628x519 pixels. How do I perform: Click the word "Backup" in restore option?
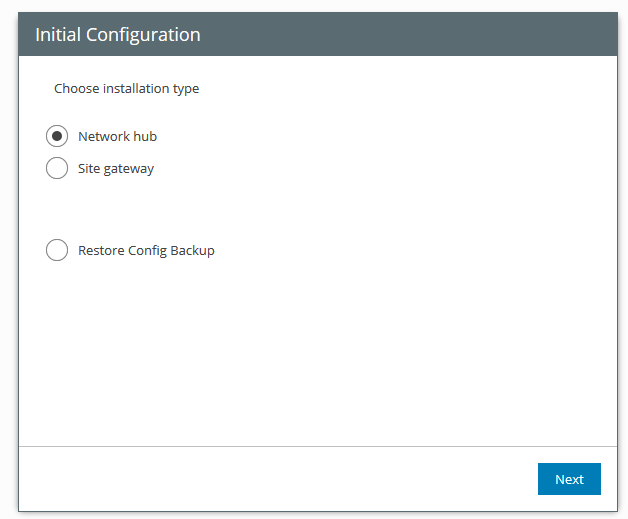click(x=192, y=250)
